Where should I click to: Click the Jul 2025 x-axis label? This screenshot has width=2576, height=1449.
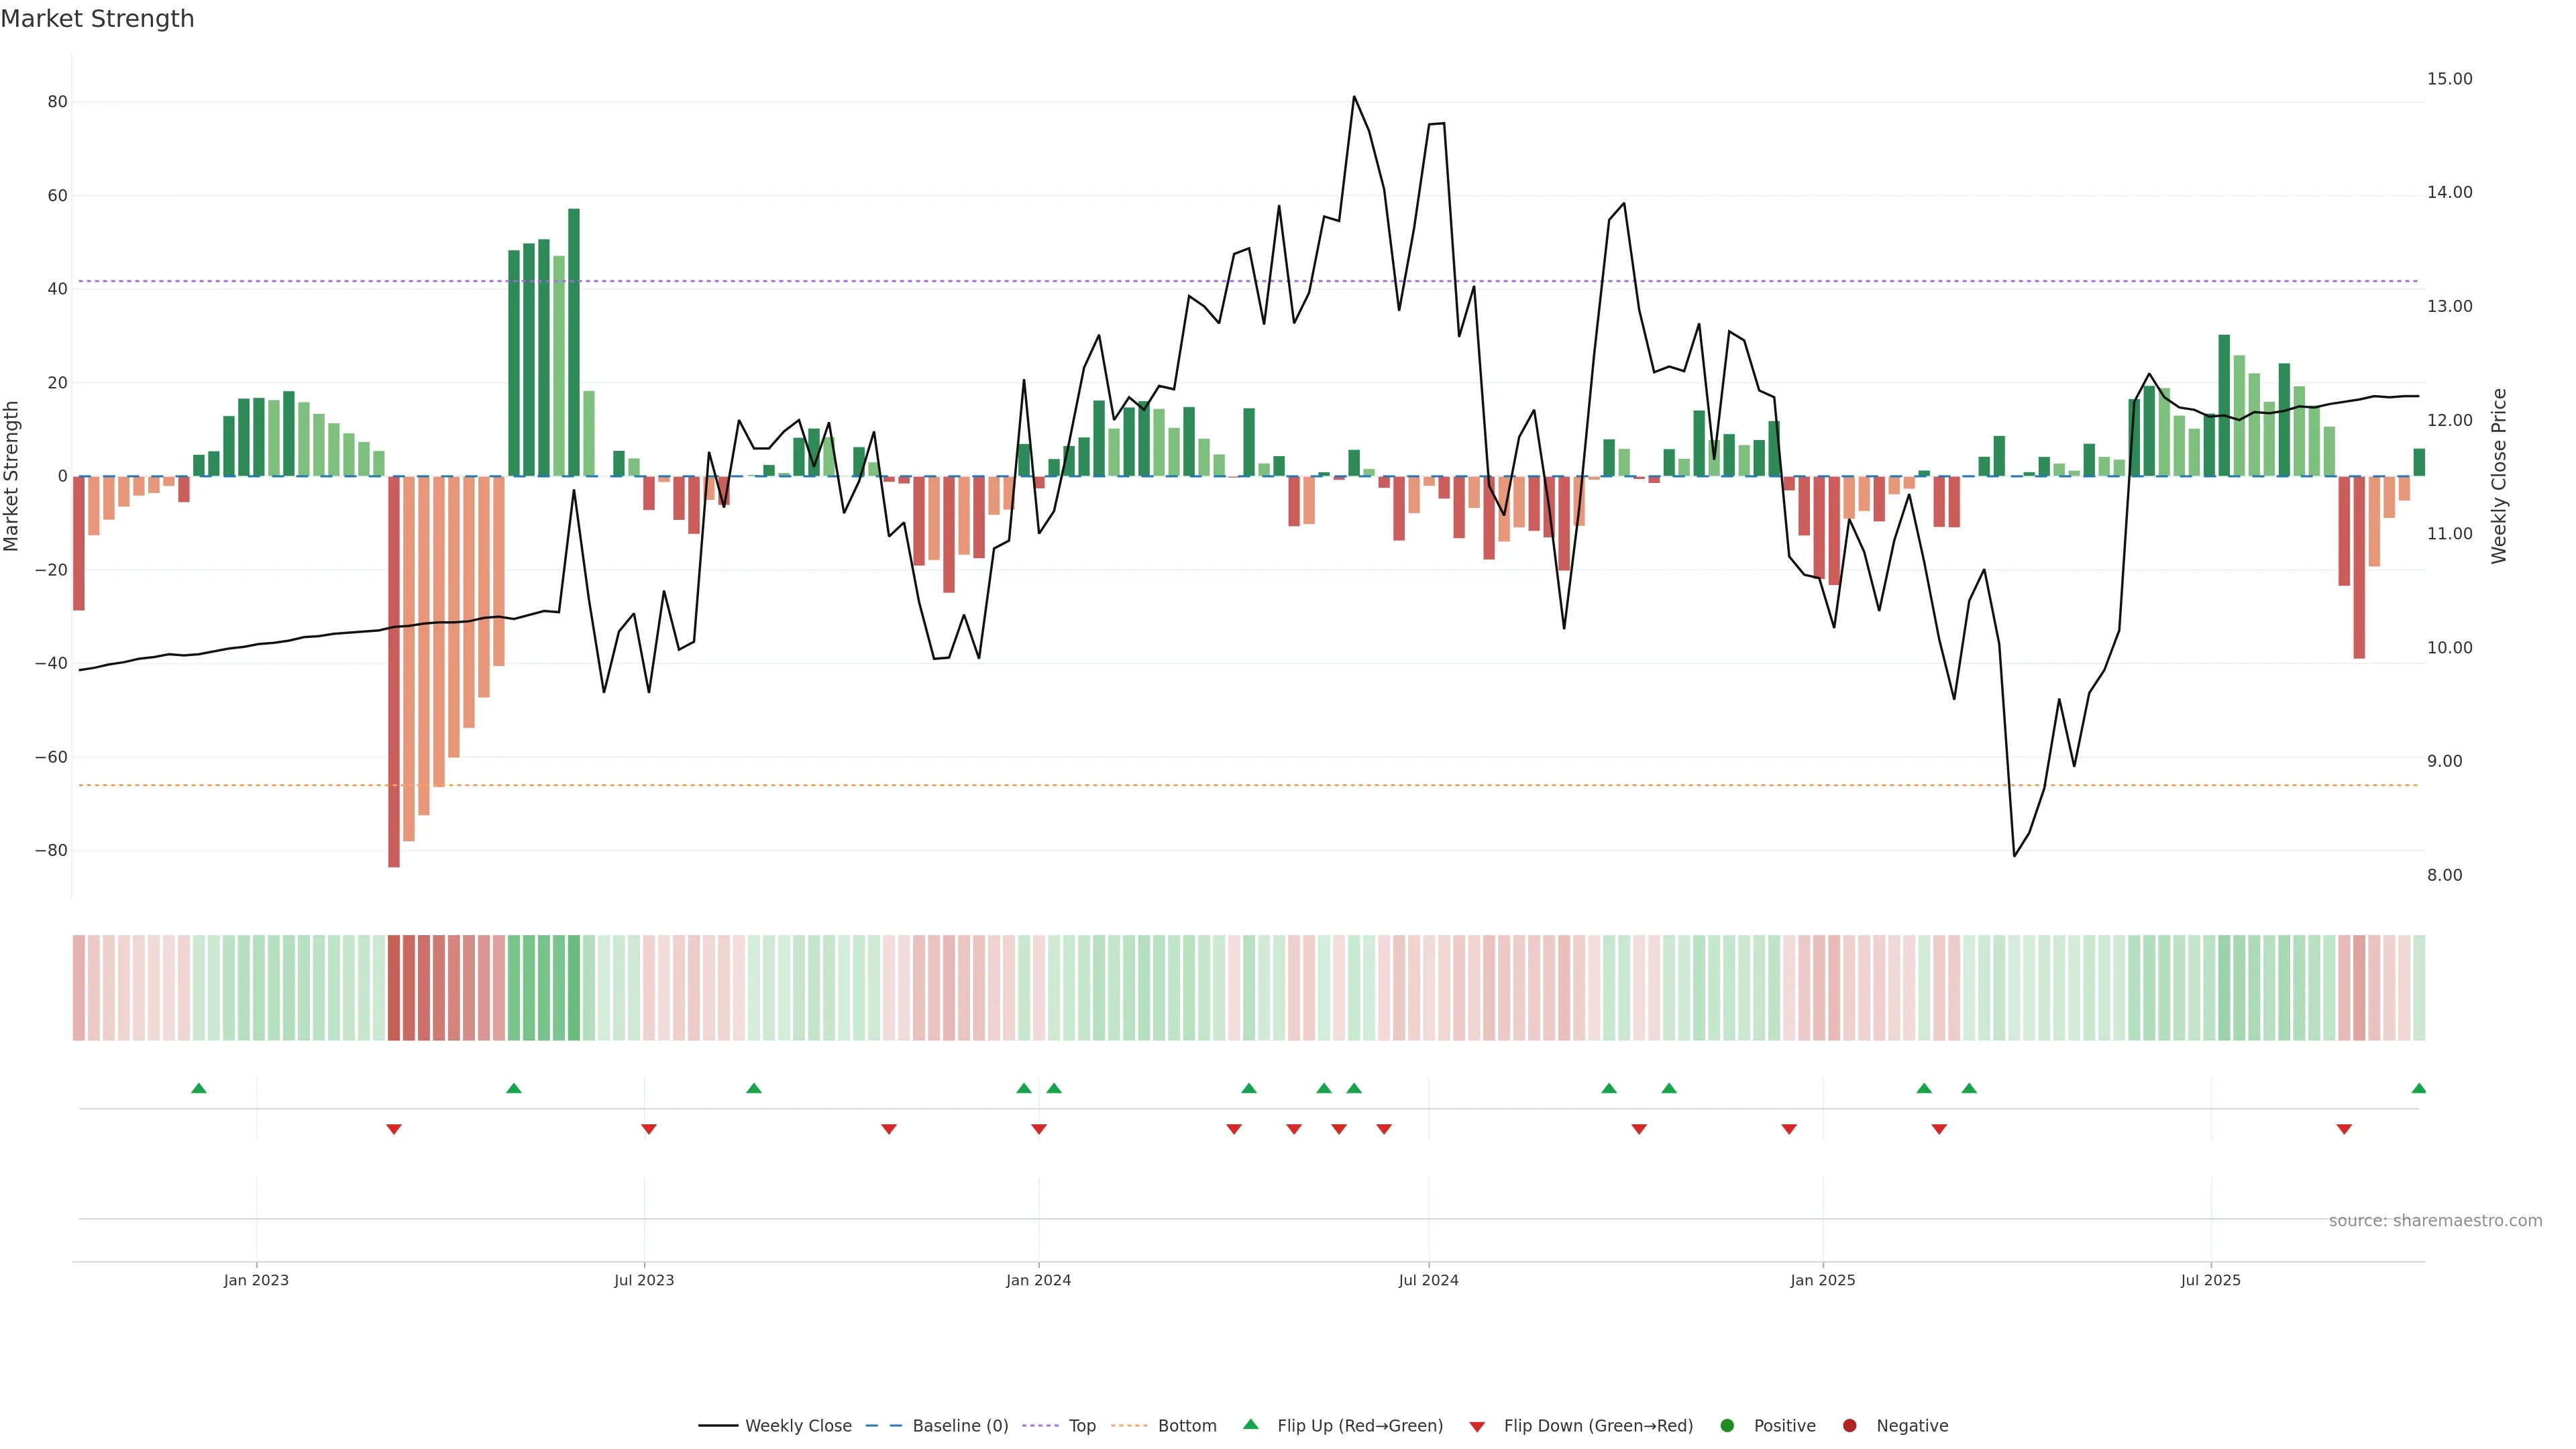pyautogui.click(x=2210, y=1280)
